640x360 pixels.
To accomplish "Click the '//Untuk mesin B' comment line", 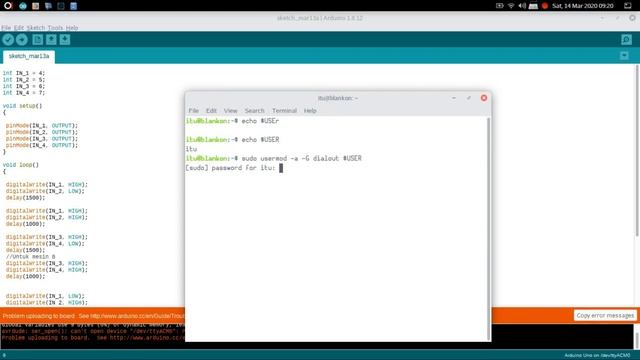I will (31, 257).
